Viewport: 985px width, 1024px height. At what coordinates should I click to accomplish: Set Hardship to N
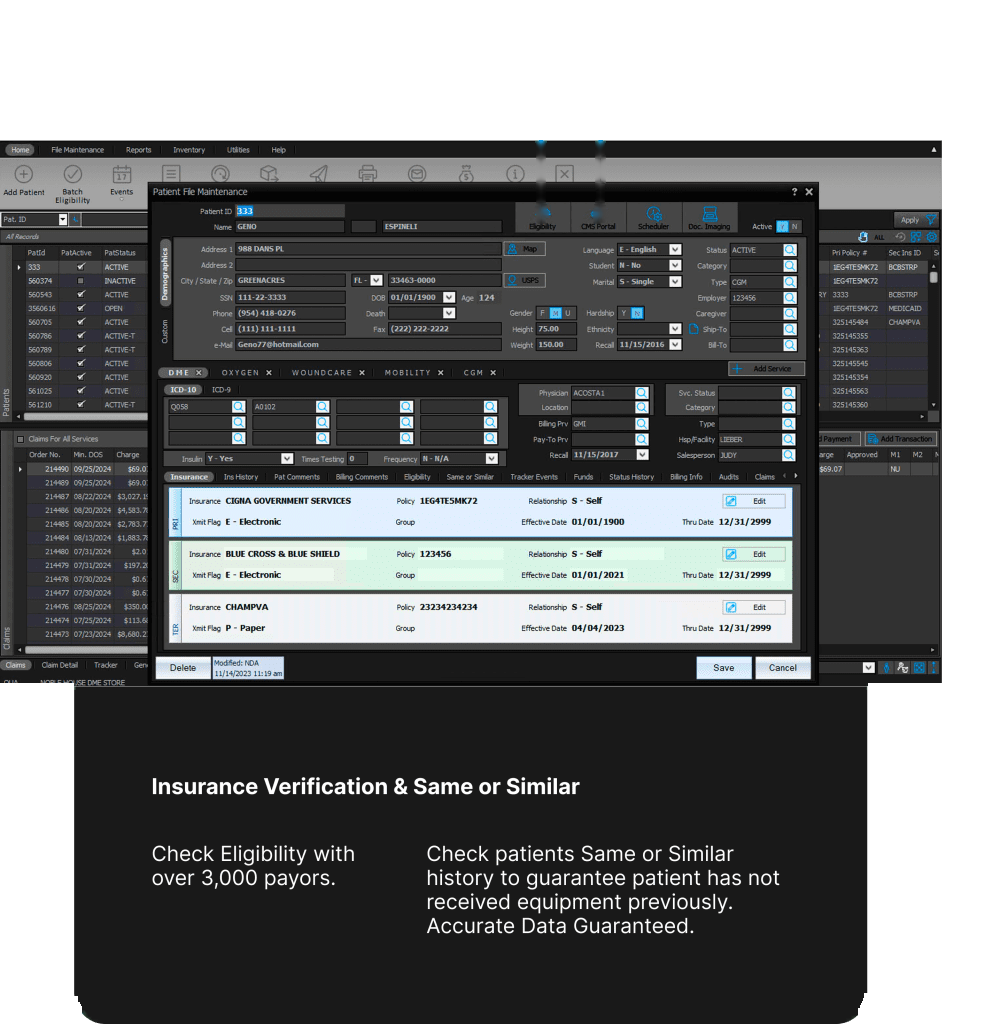[638, 313]
